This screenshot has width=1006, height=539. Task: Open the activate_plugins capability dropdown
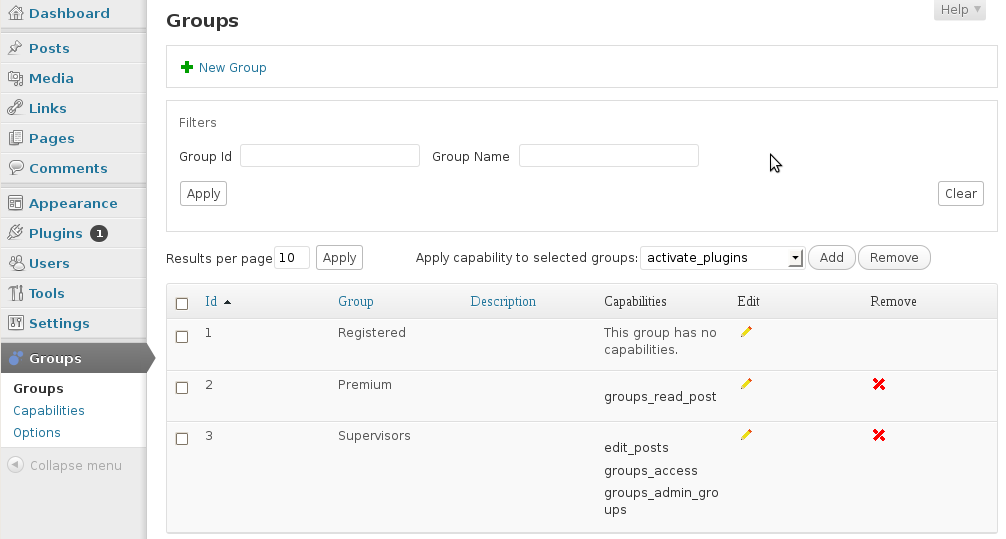tap(722, 258)
